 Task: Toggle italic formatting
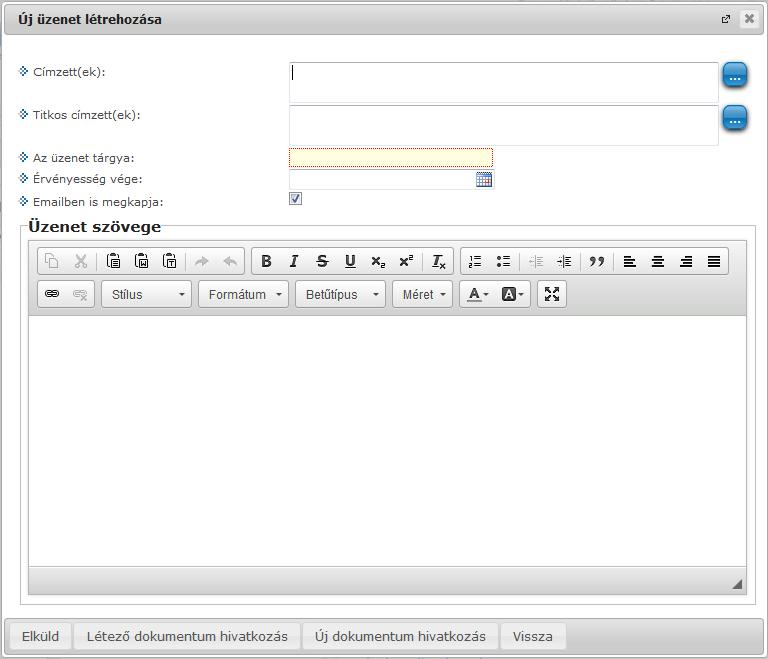pyautogui.click(x=294, y=261)
